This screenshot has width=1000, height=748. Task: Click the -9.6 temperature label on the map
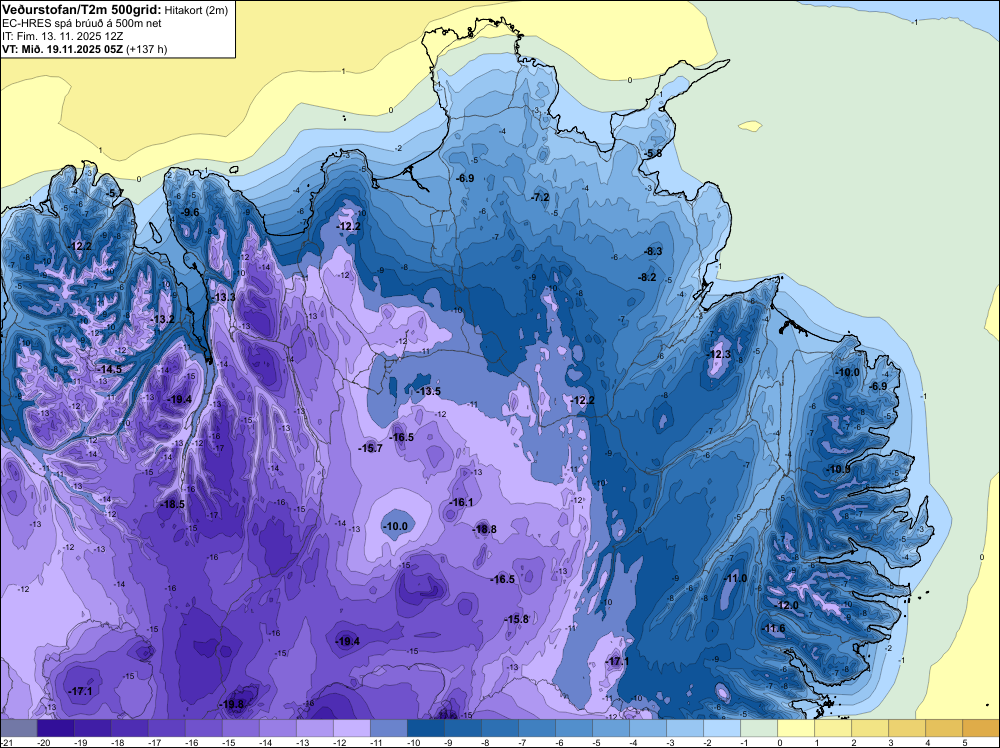click(189, 212)
